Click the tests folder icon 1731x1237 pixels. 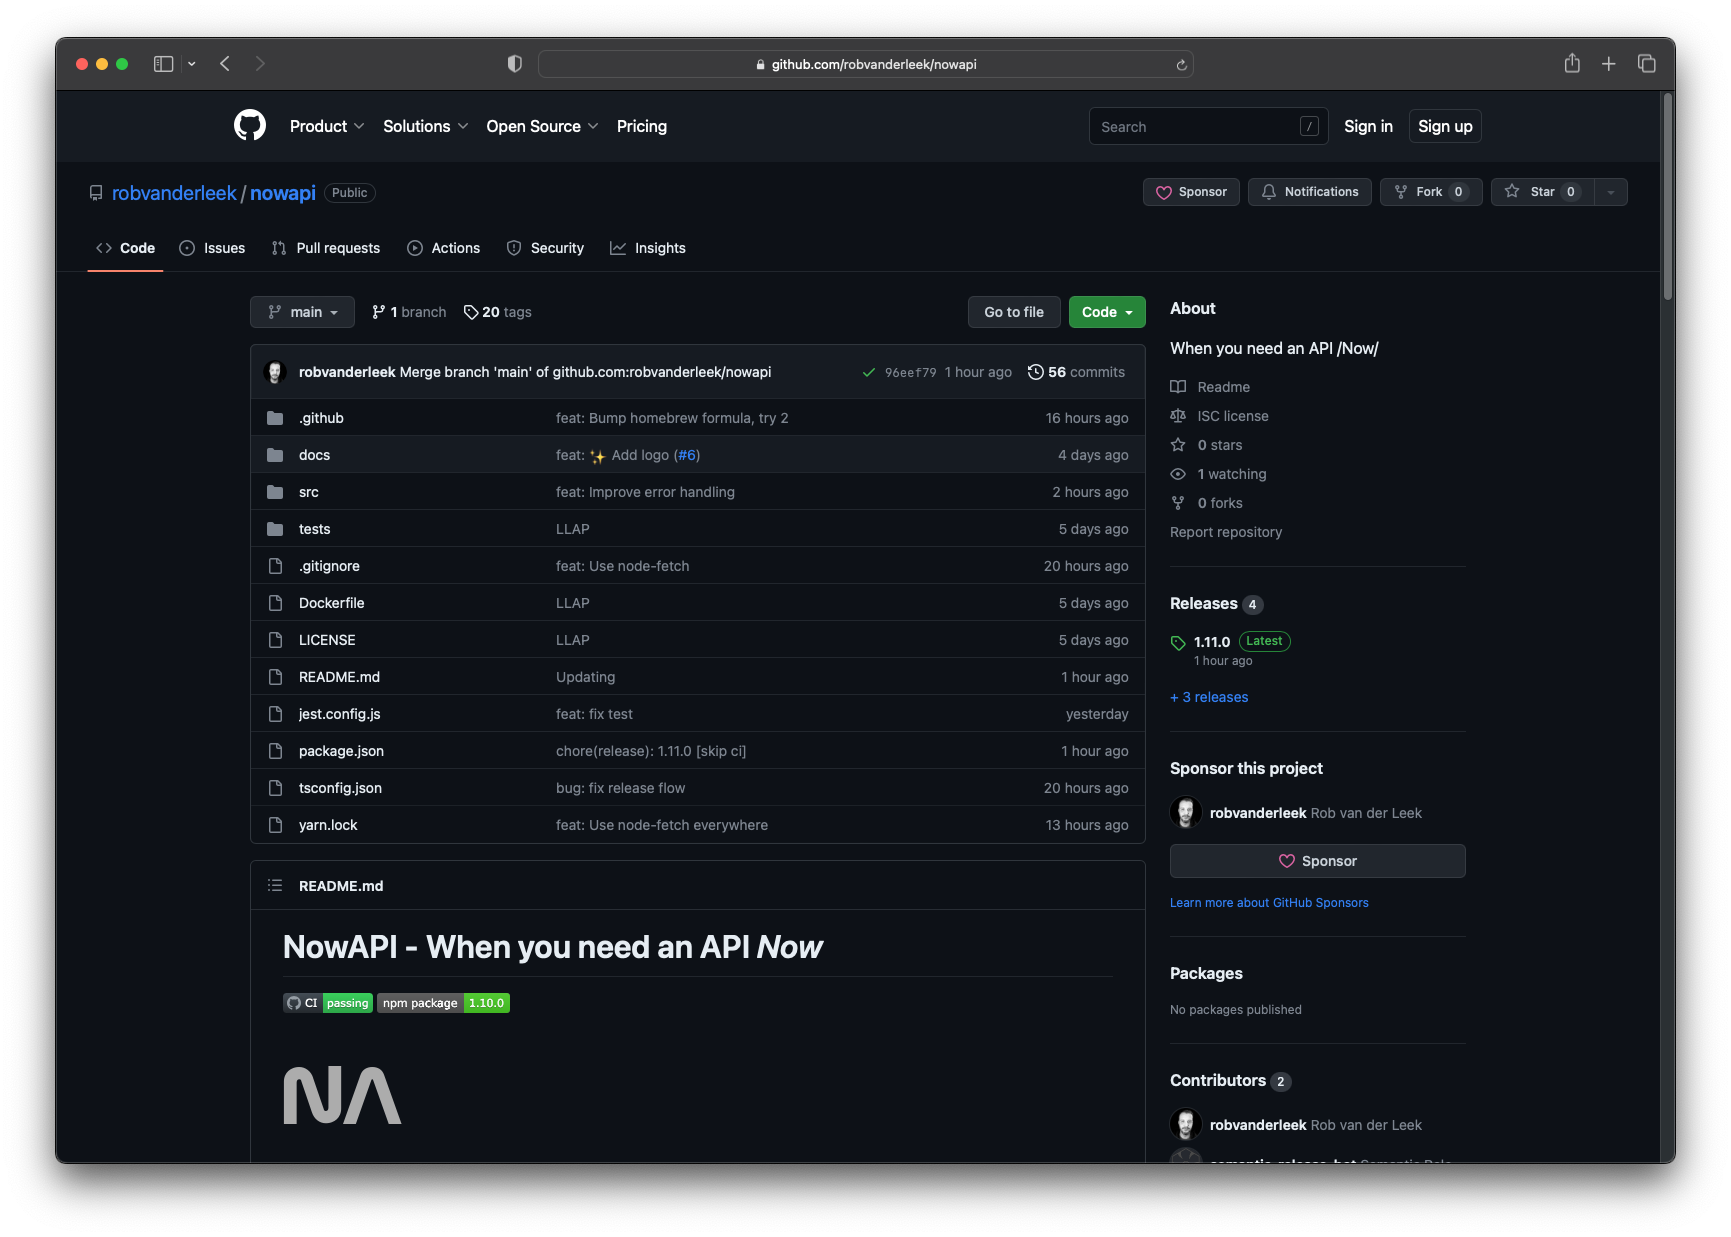click(x=275, y=529)
